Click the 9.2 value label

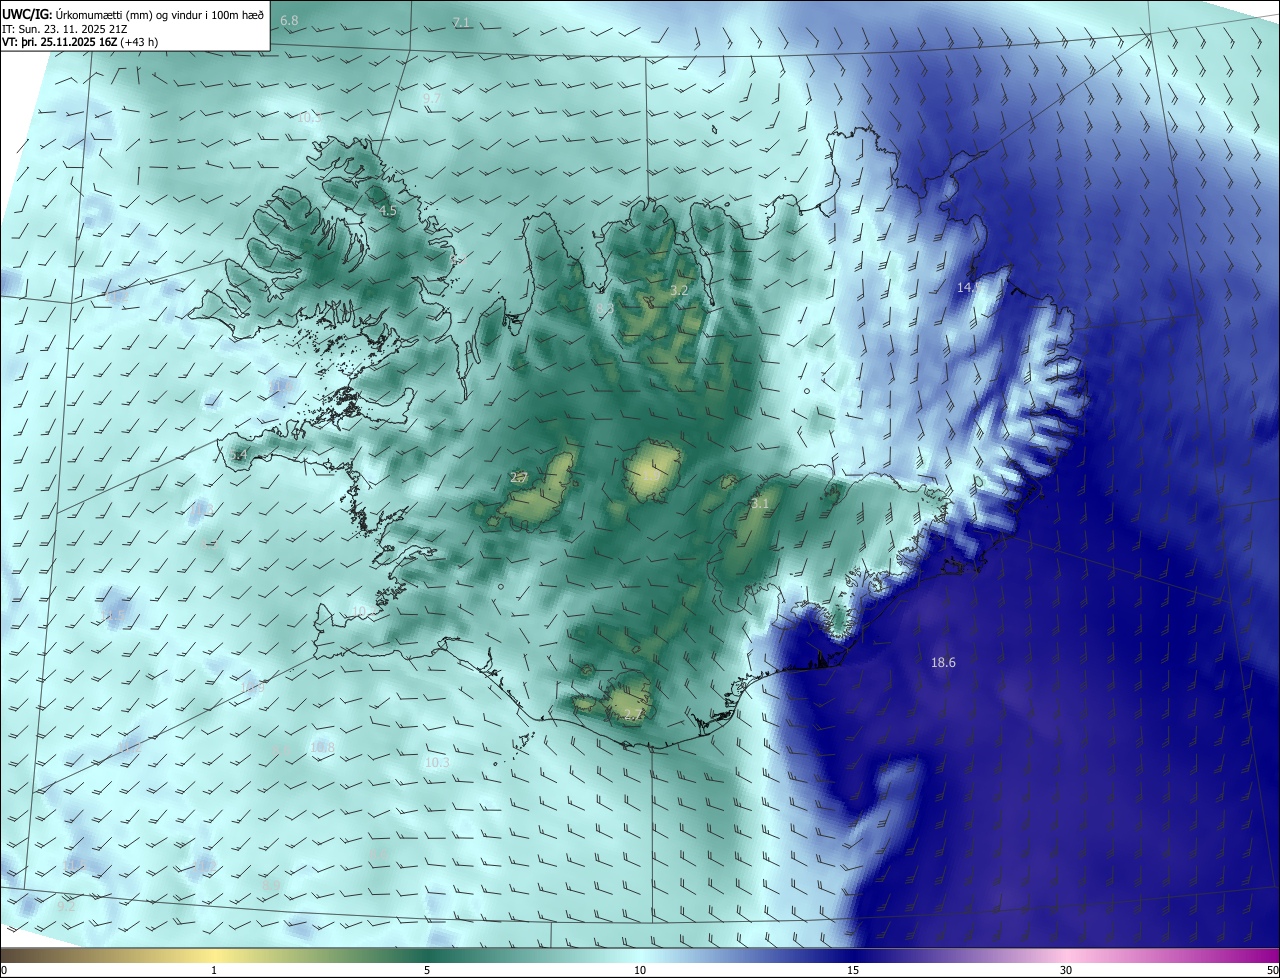66,906
